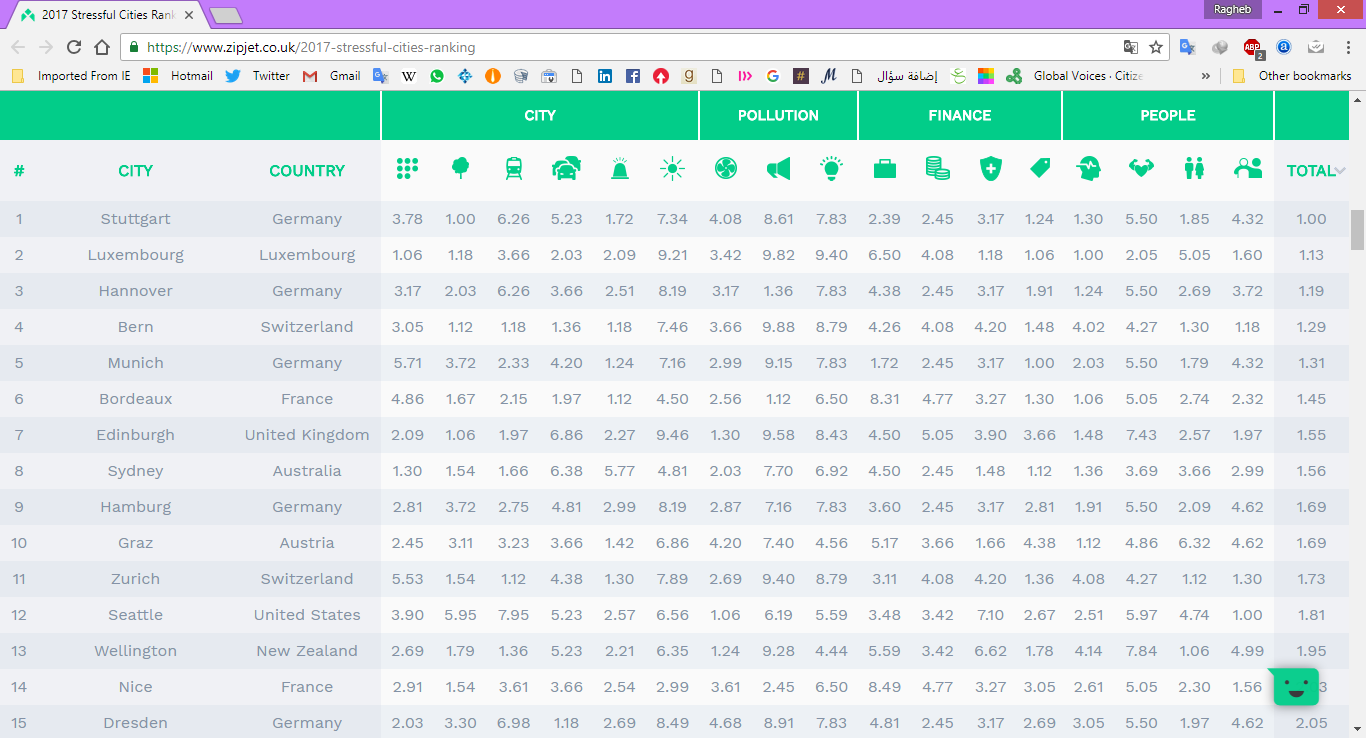The width and height of the screenshot is (1366, 738).
Task: Bookmark this page with the star icon
Action: click(1156, 47)
